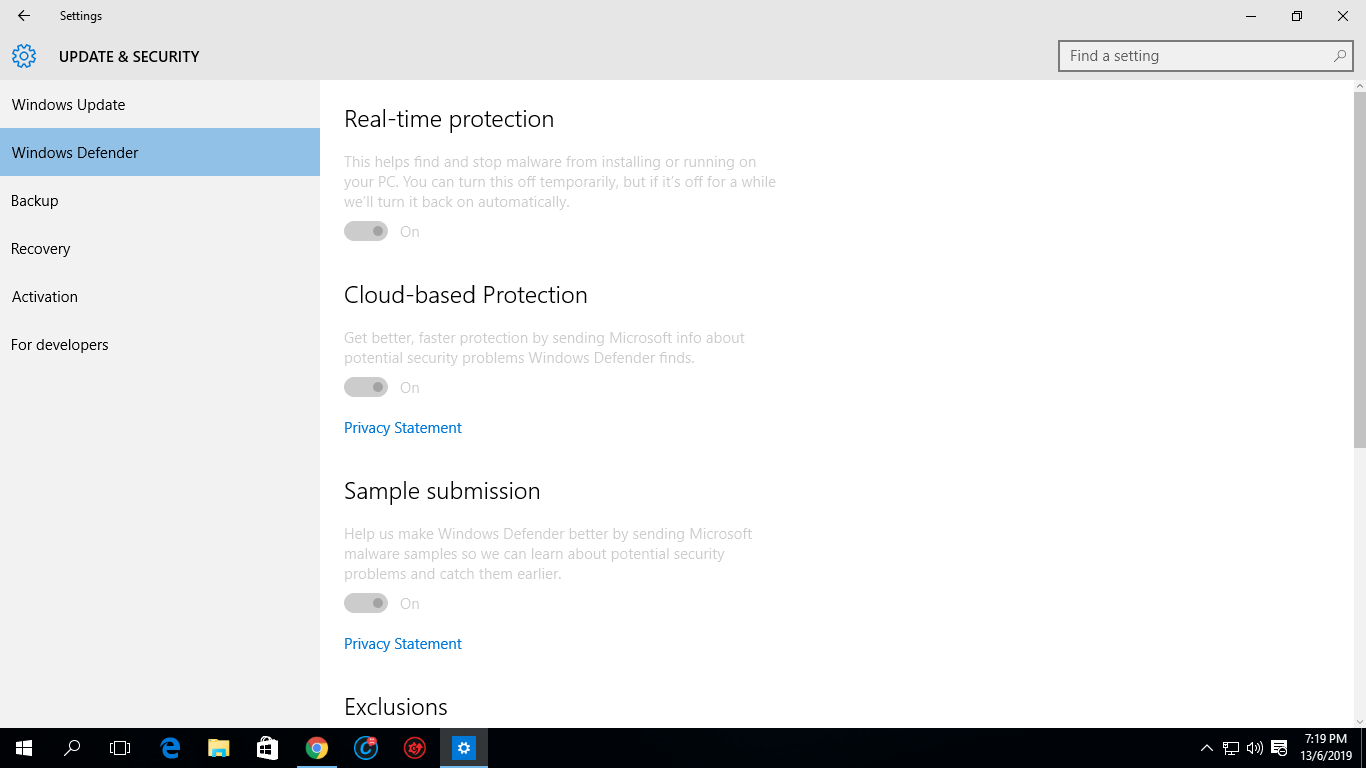The image size is (1366, 768).
Task: Open the Recovery section
Action: pyautogui.click(x=160, y=248)
